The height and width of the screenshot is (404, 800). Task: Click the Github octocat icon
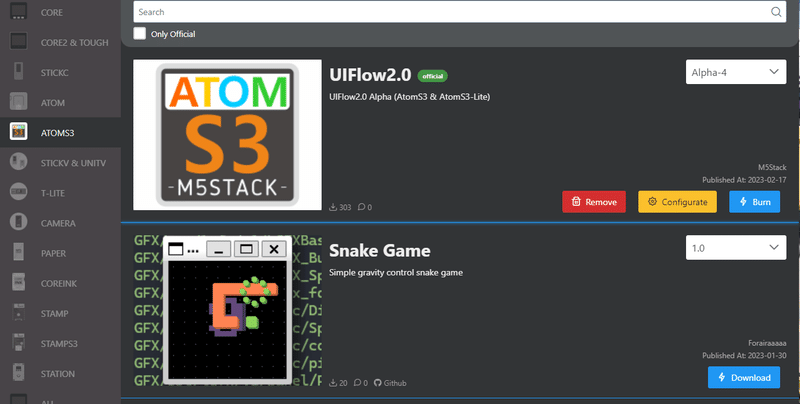click(x=378, y=383)
